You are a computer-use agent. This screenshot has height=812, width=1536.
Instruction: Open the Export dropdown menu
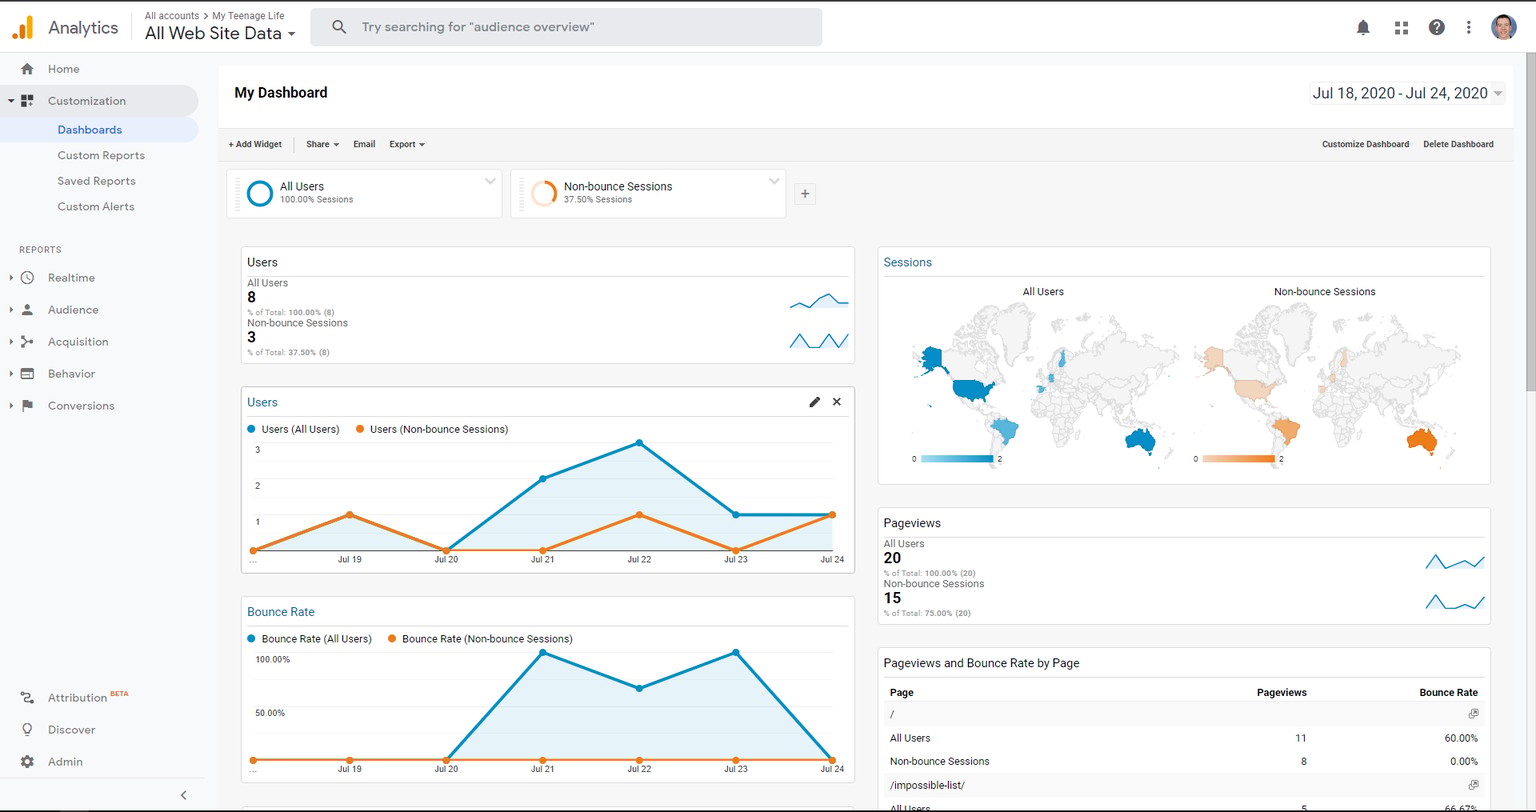click(x=407, y=144)
